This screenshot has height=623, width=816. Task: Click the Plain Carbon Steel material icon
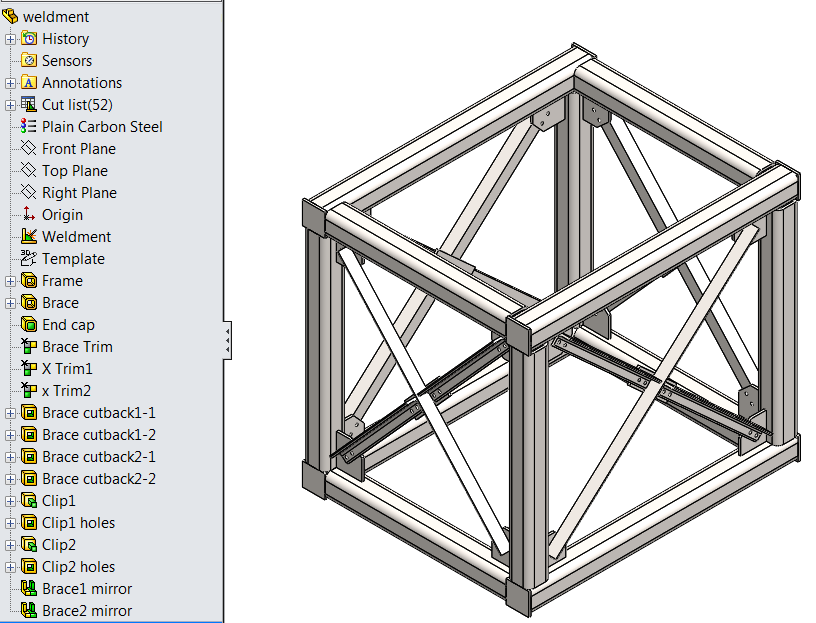point(29,126)
